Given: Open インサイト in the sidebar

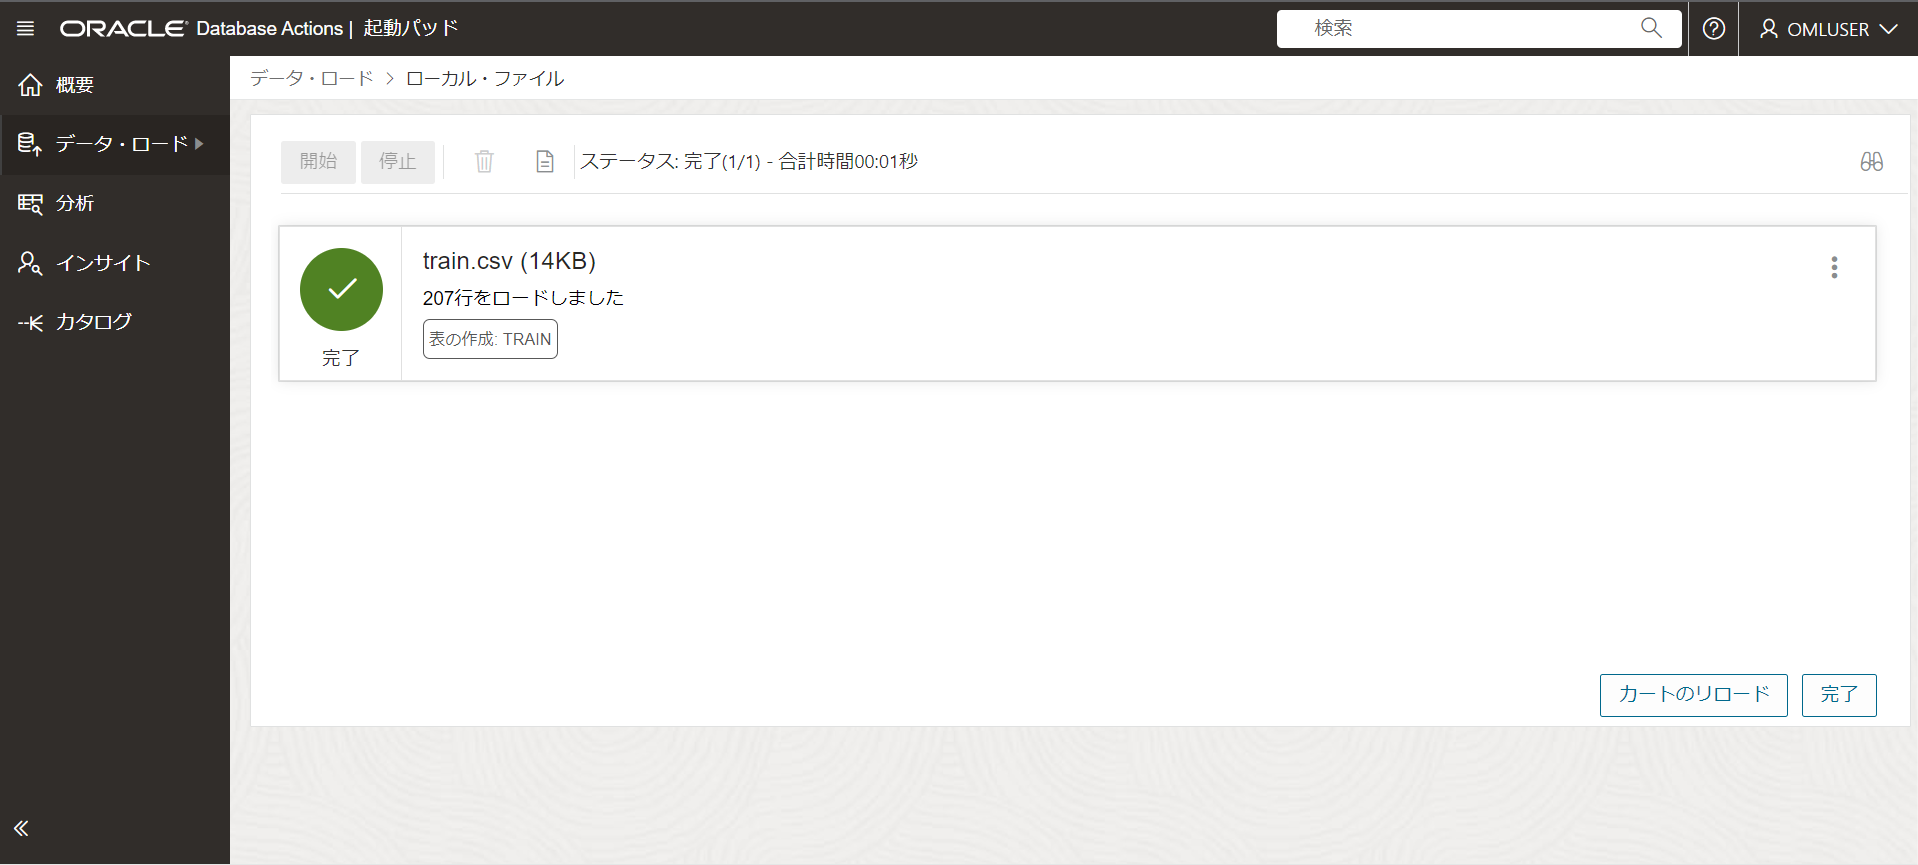Looking at the screenshot, I should tap(115, 263).
